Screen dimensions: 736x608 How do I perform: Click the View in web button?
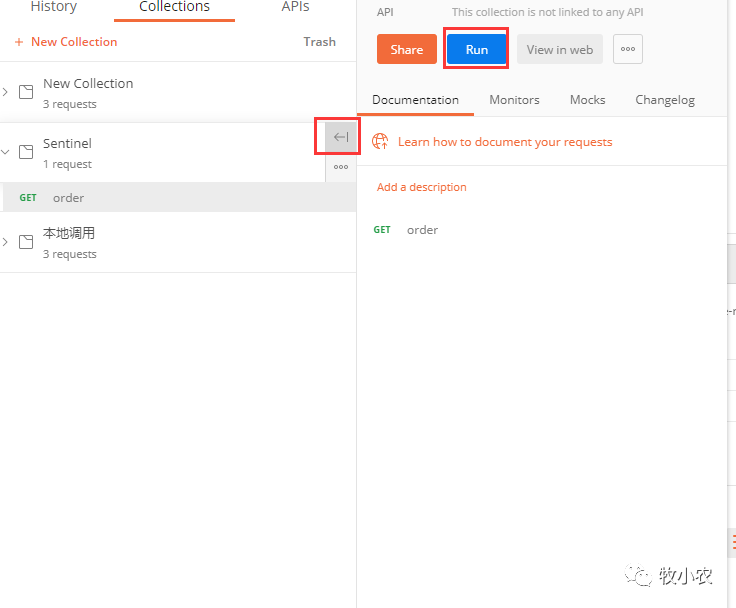(560, 49)
